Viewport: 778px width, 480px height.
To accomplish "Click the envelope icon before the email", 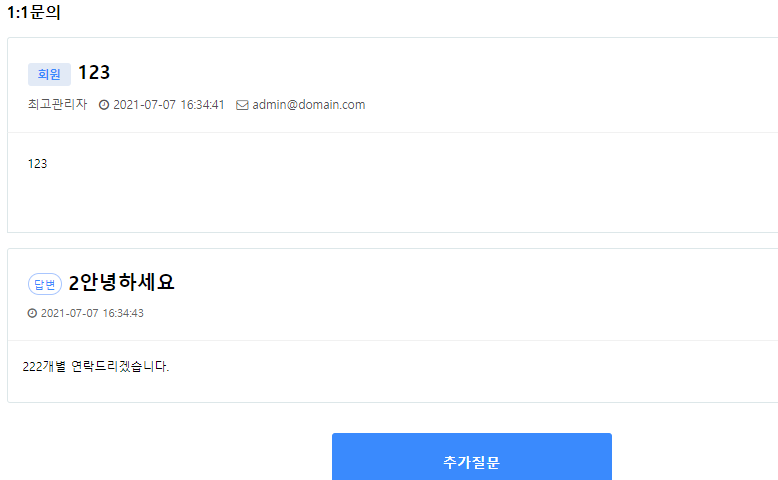I will (242, 105).
